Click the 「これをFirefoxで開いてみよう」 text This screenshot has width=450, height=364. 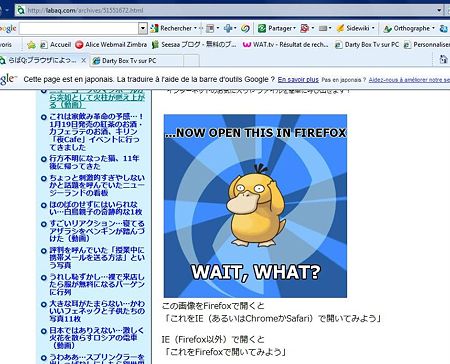tap(225, 352)
